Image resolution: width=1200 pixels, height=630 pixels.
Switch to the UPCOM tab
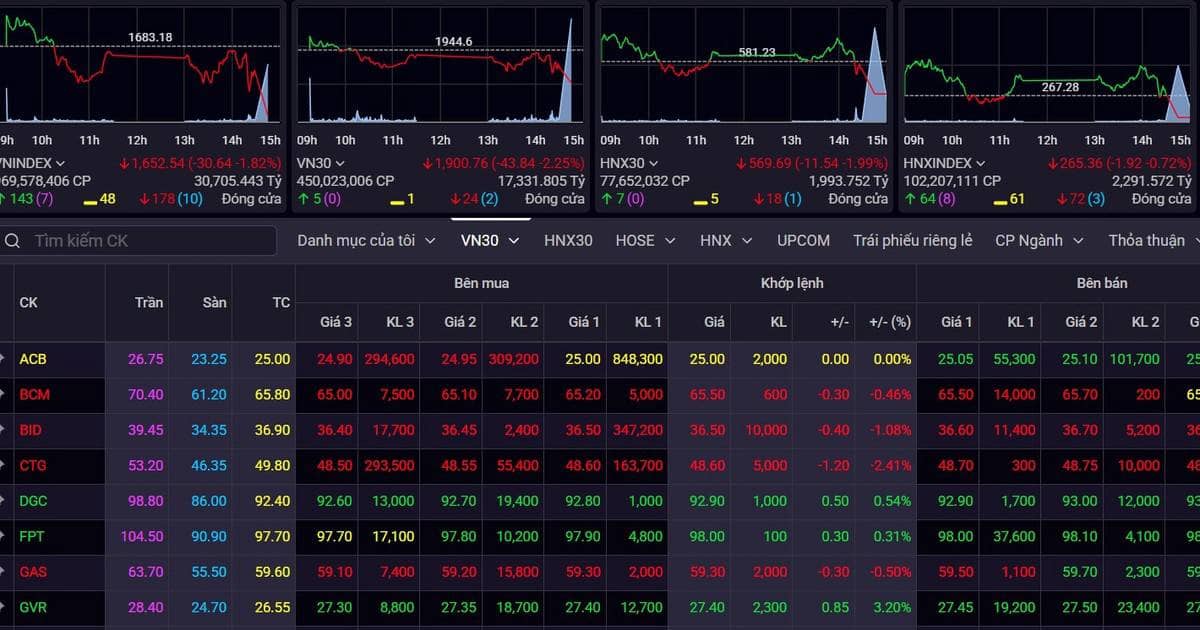[x=802, y=240]
